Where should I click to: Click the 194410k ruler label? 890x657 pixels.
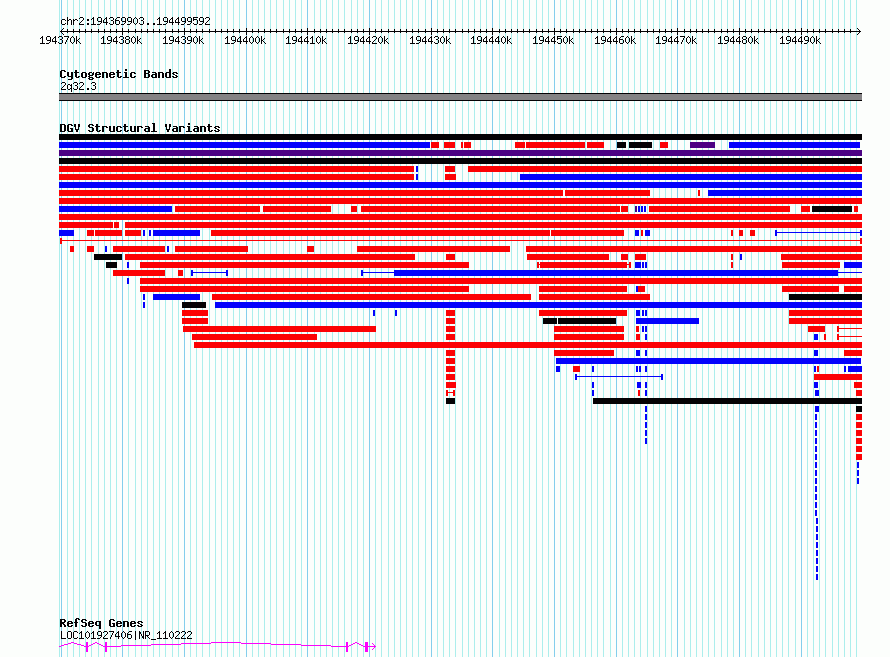[x=306, y=40]
